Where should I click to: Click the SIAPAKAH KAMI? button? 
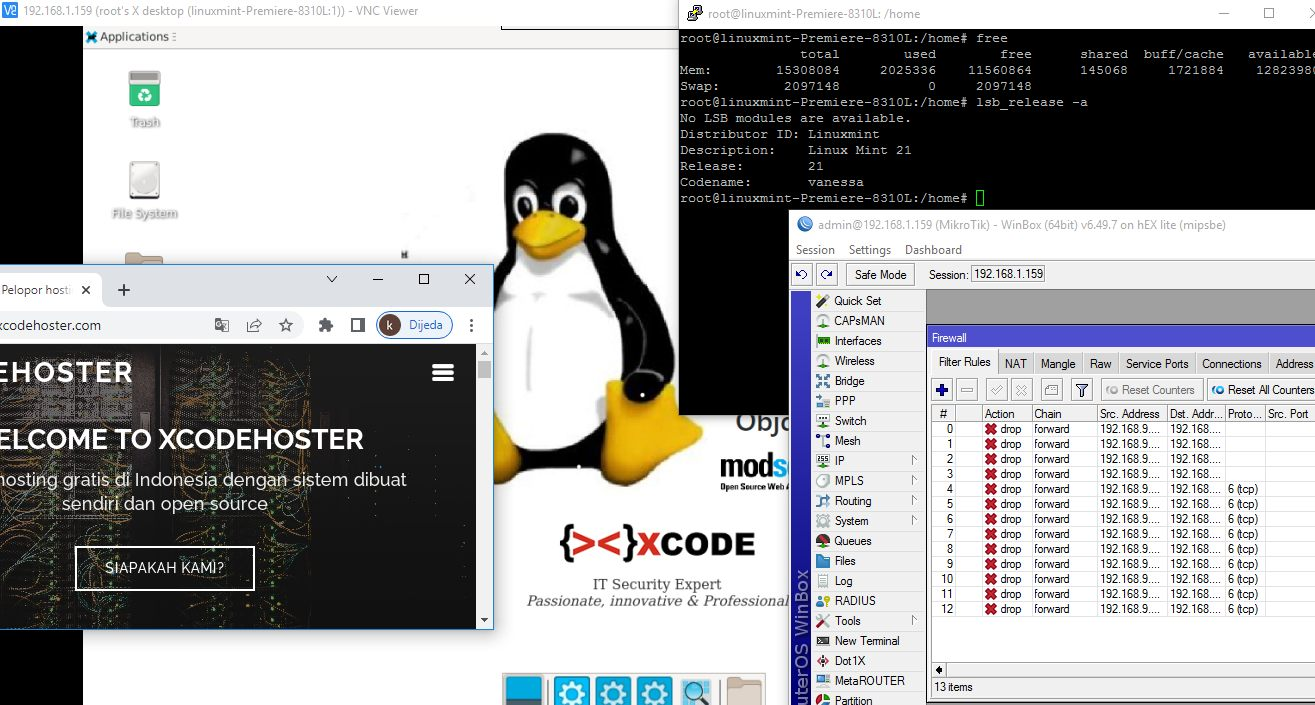pyautogui.click(x=165, y=568)
